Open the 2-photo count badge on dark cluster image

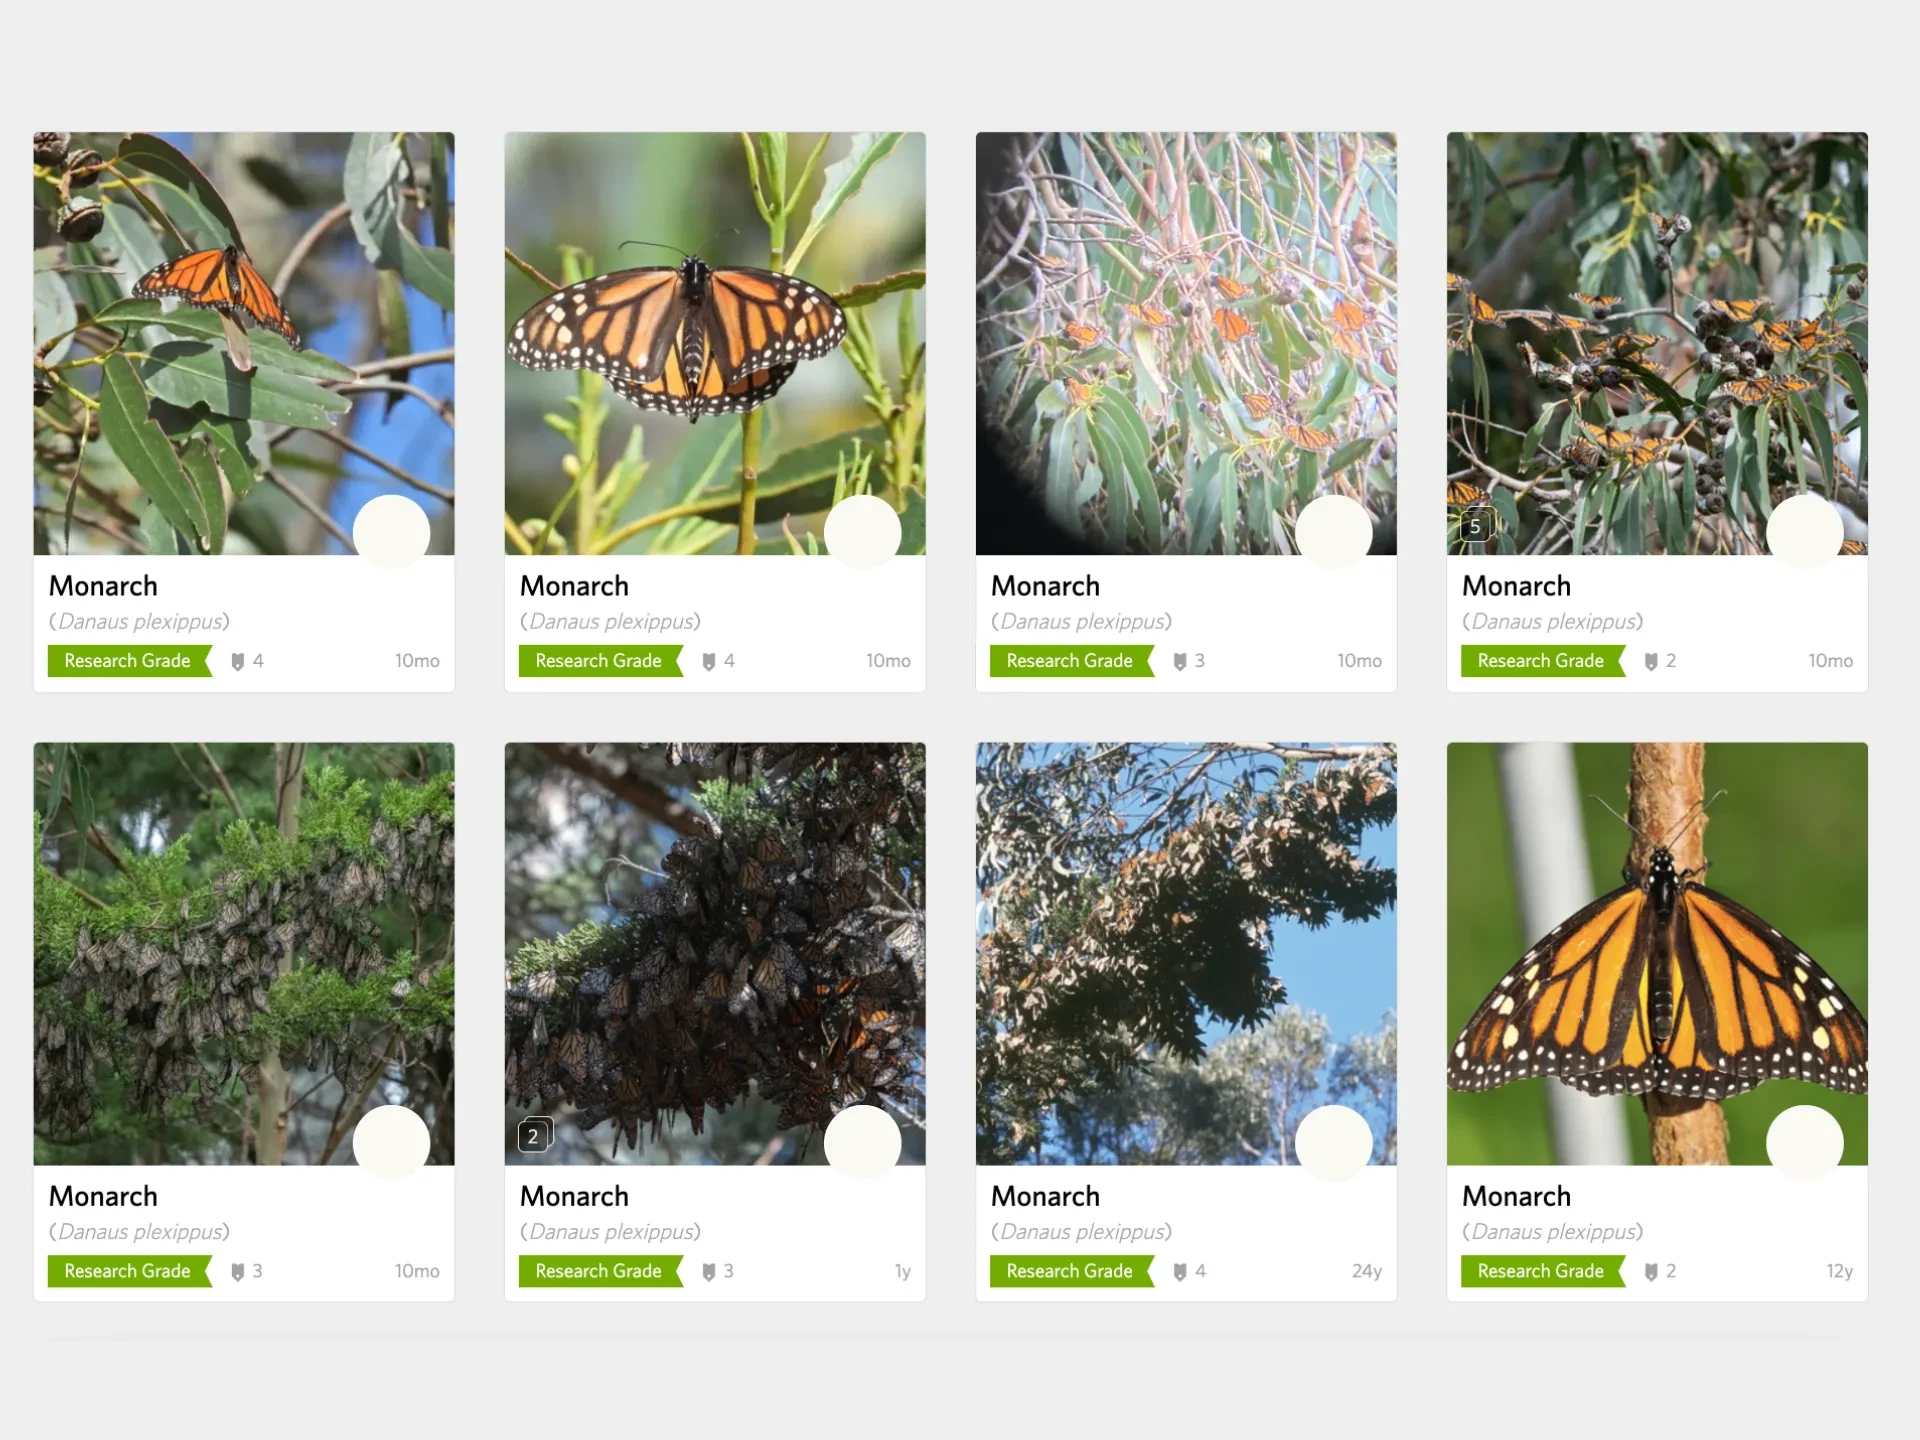pos(534,1135)
